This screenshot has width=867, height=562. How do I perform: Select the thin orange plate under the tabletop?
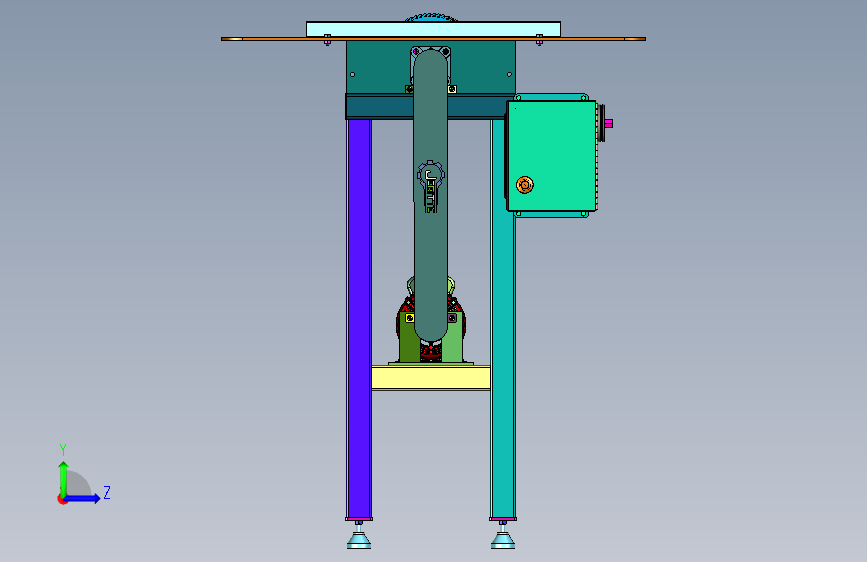(x=434, y=39)
